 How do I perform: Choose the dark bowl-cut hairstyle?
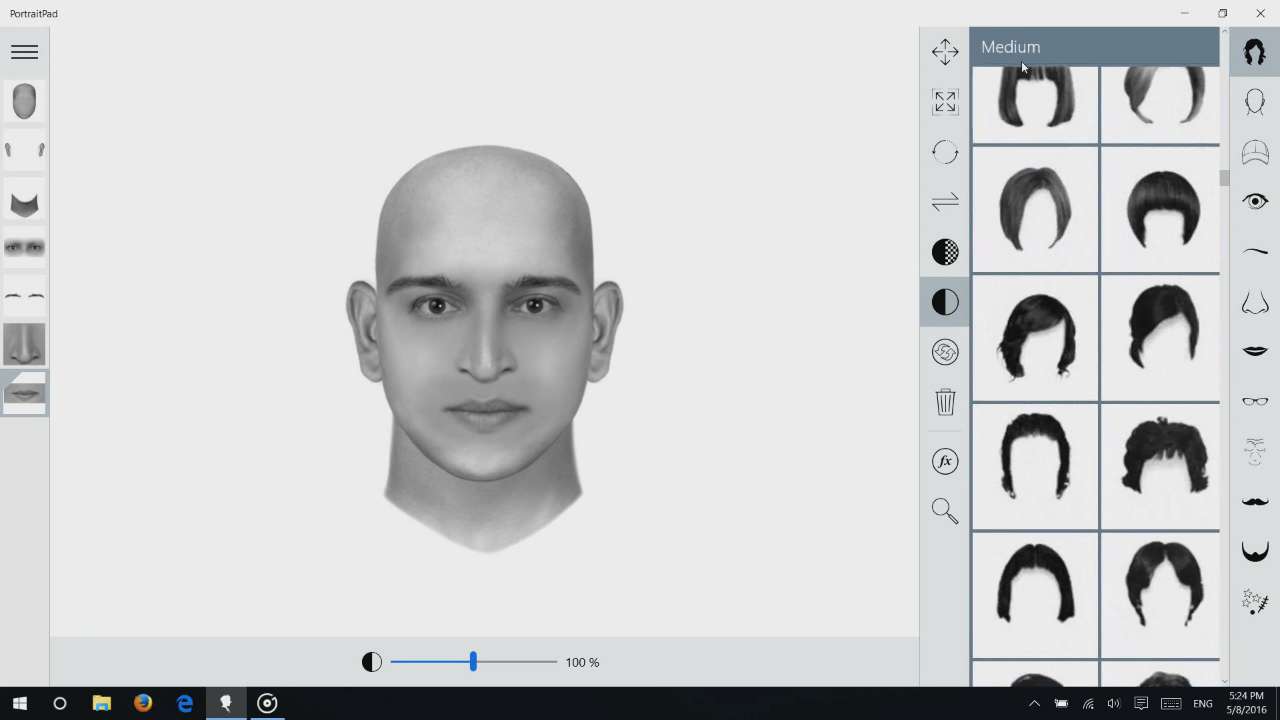click(1160, 209)
